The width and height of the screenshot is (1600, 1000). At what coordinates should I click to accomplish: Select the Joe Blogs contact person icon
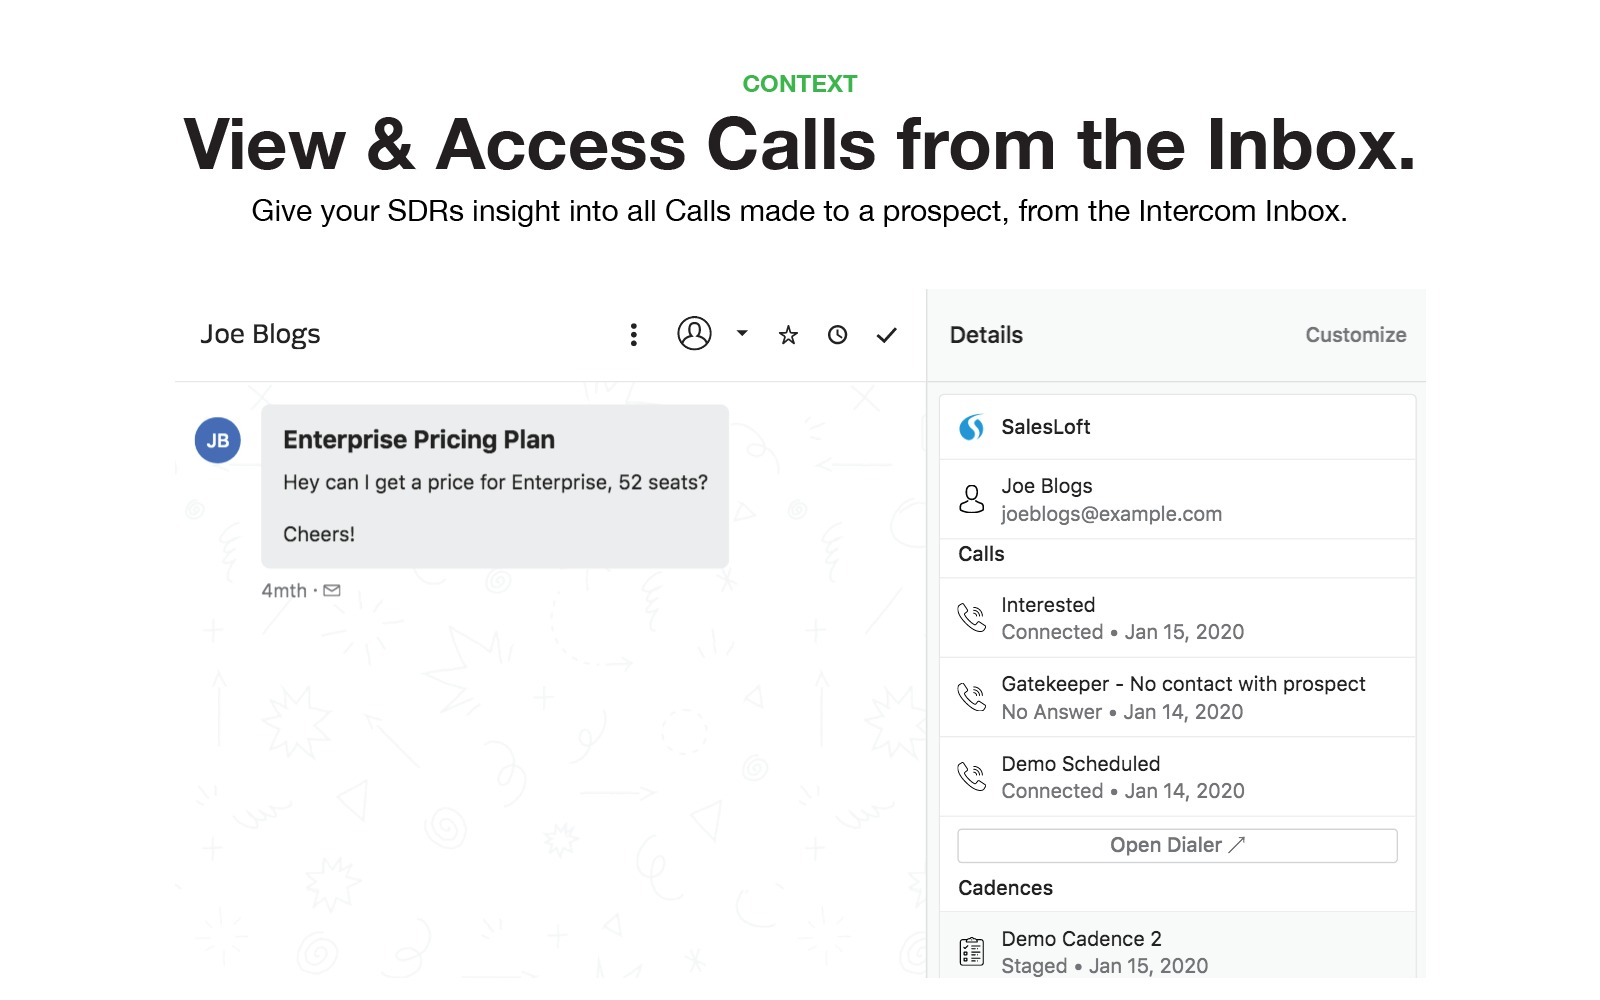coord(972,499)
